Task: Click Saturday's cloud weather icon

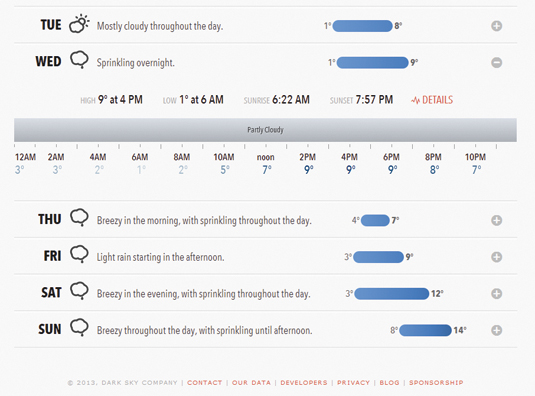Action: pos(79,291)
